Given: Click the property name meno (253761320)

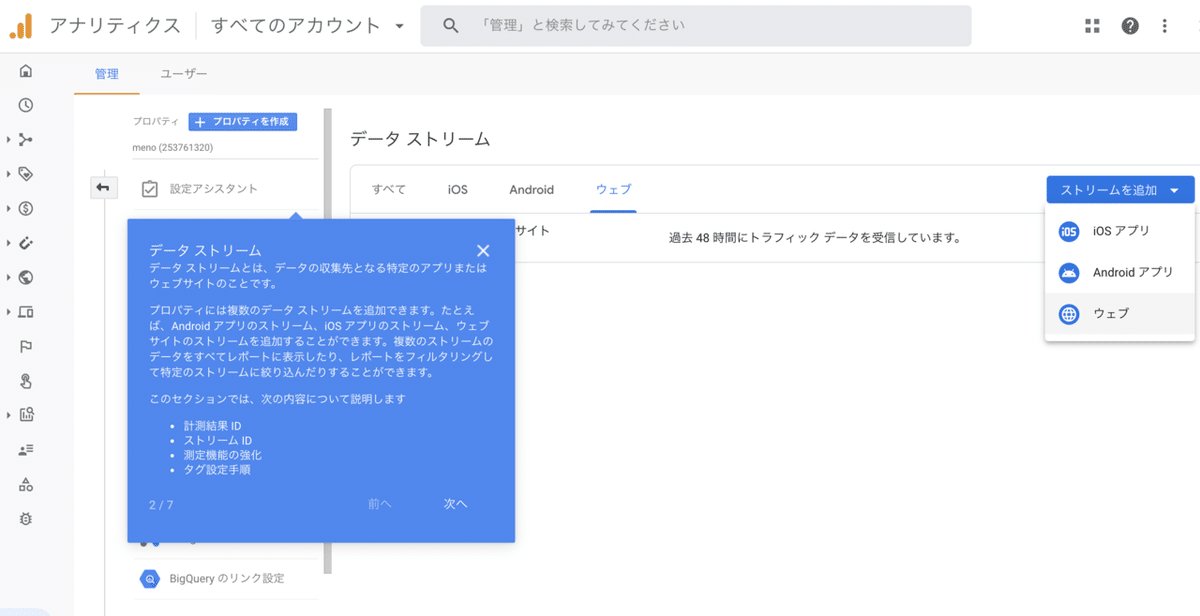Looking at the screenshot, I should click(173, 148).
